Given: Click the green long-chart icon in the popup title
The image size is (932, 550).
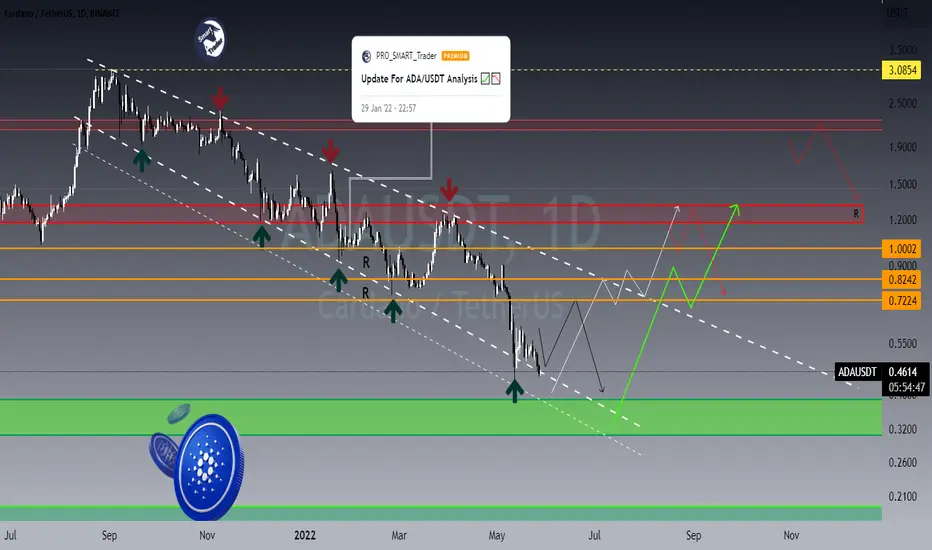Looking at the screenshot, I should (485, 78).
